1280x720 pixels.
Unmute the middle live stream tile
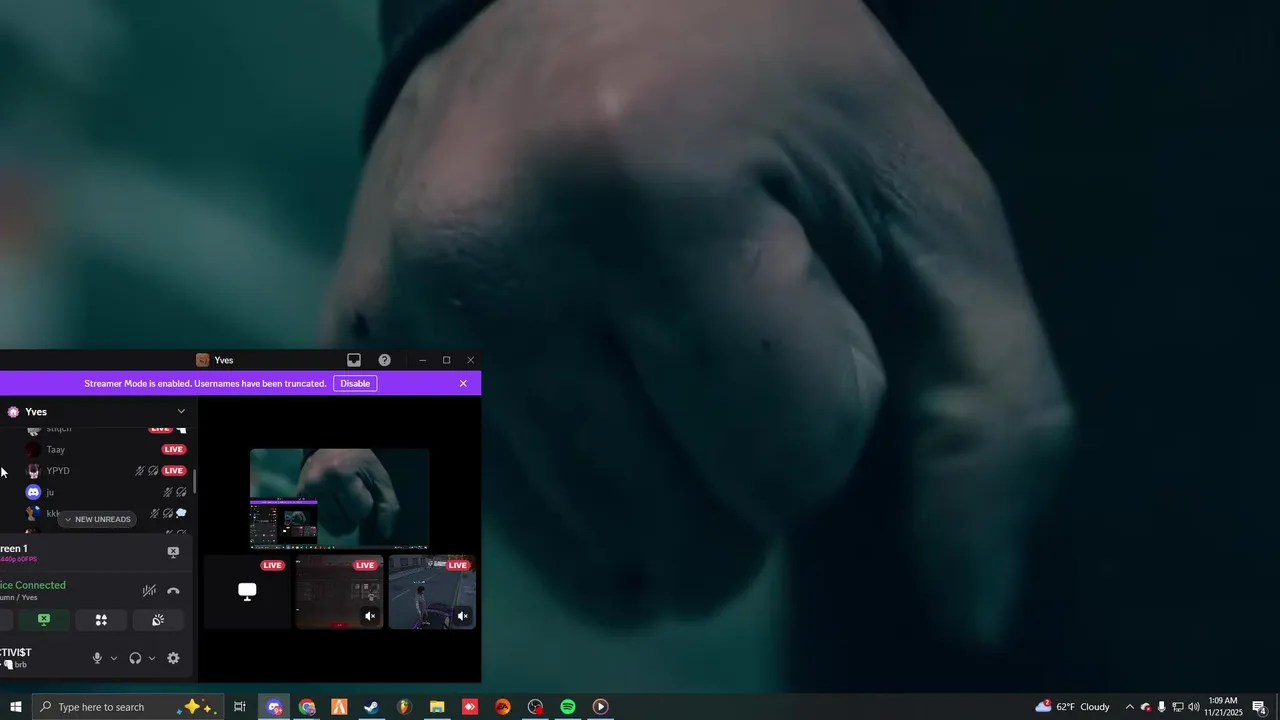(370, 616)
